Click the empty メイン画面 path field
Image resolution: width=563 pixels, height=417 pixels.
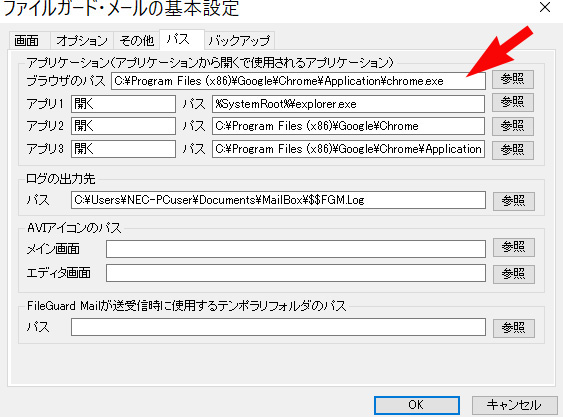pos(296,249)
